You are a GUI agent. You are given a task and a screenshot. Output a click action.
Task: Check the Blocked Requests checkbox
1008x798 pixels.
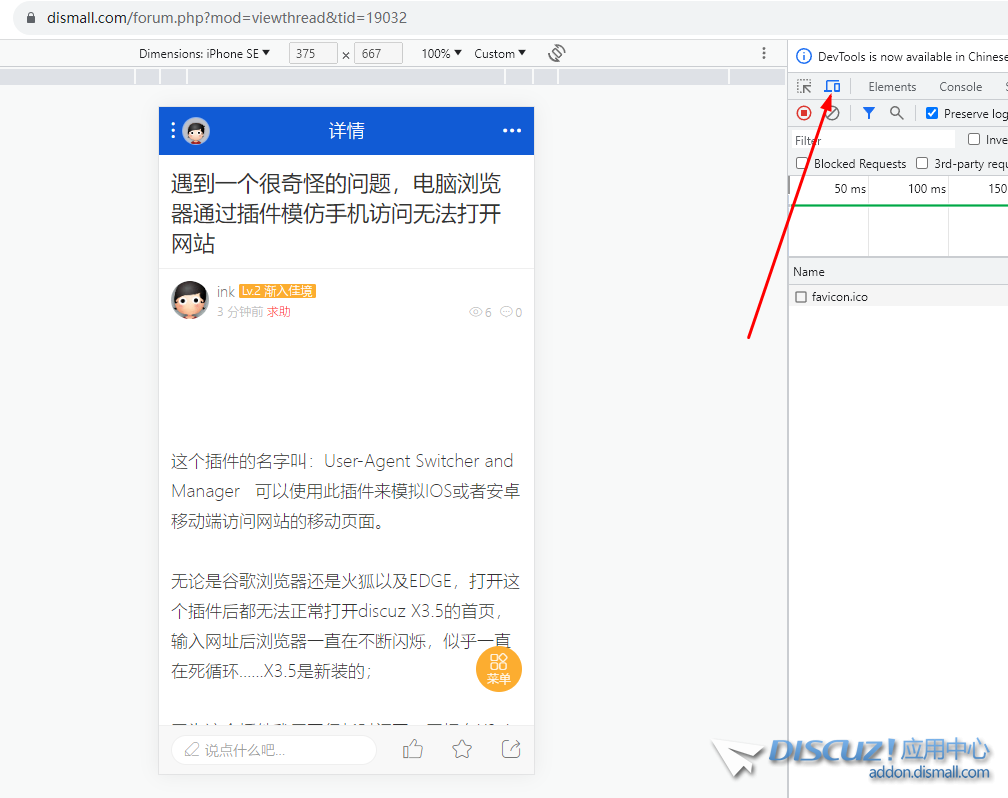(802, 163)
